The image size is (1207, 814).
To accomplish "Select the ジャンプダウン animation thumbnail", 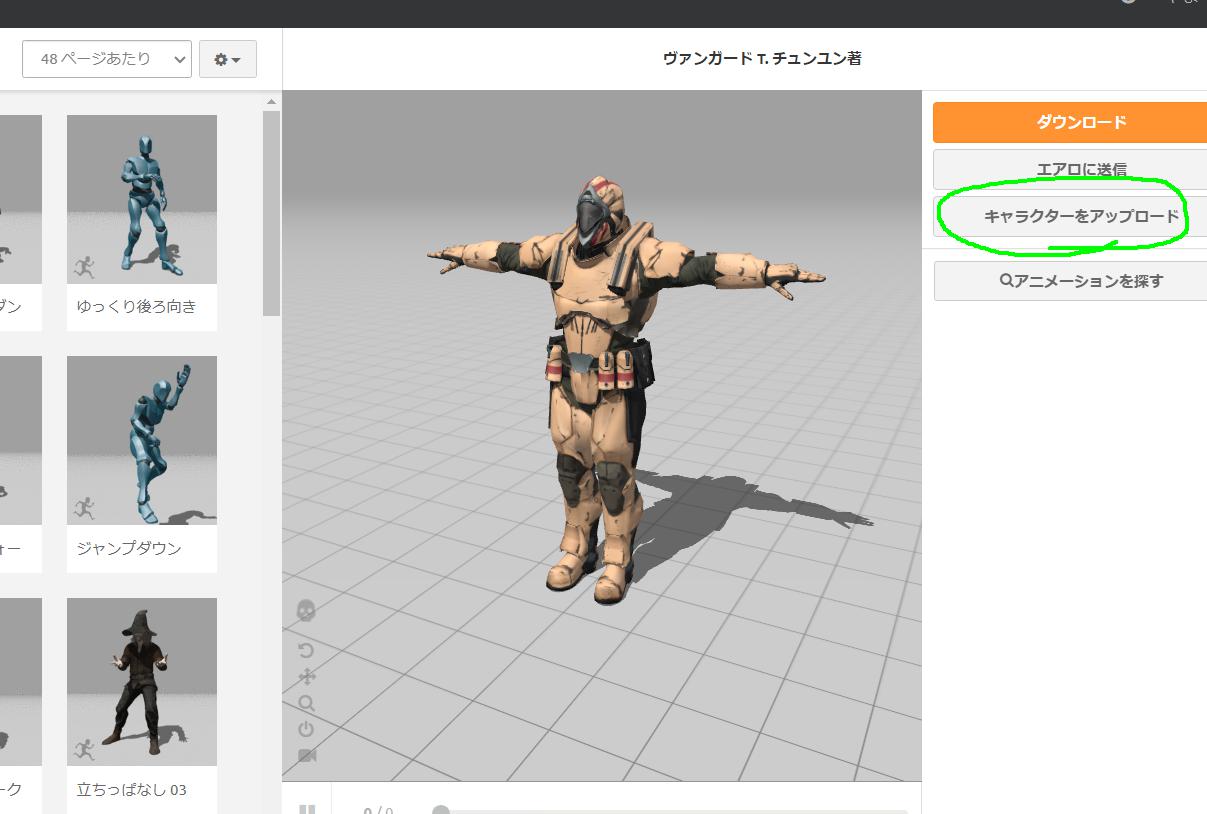I will pyautogui.click(x=142, y=441).
